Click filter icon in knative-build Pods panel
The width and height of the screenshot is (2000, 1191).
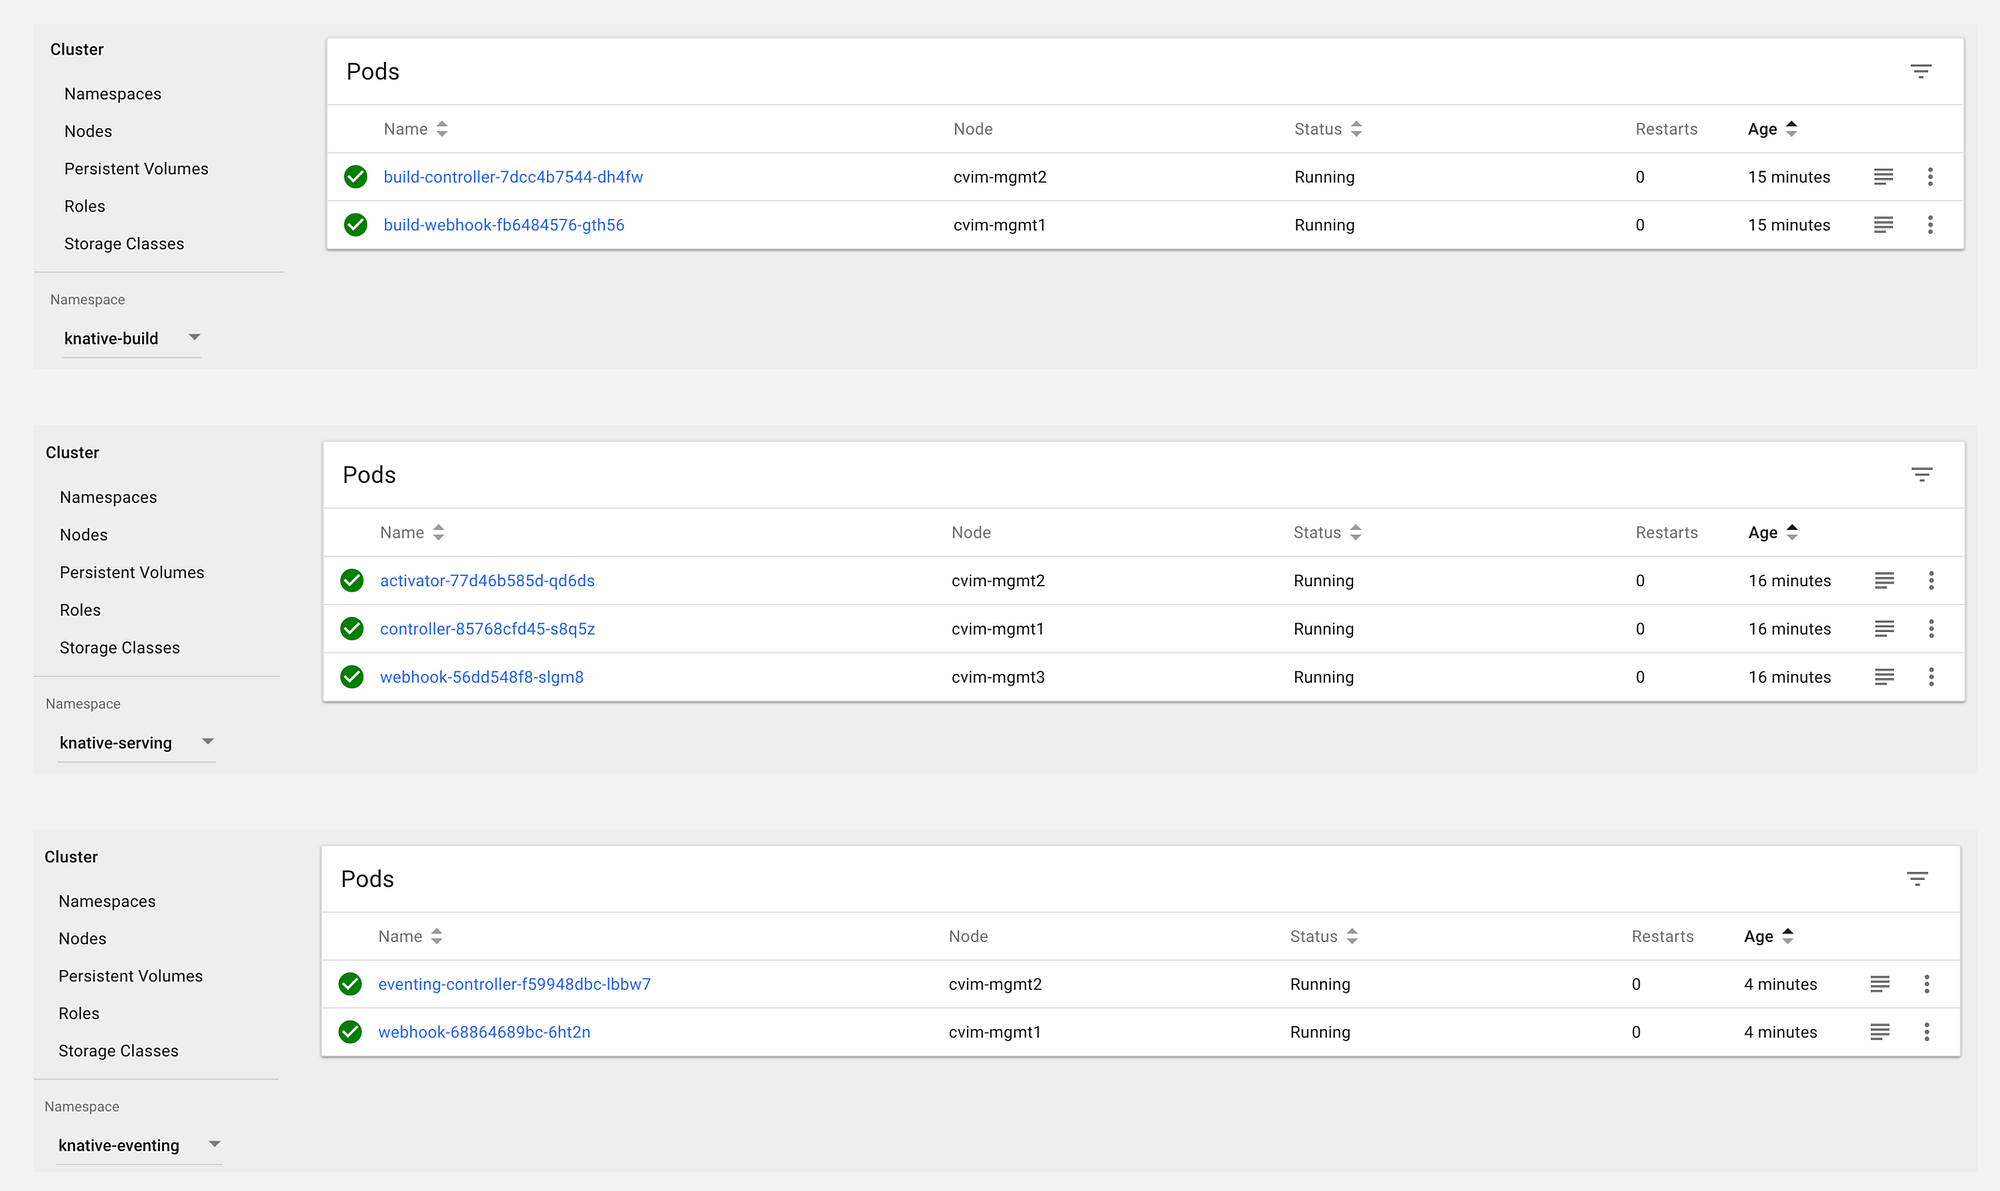(x=1920, y=71)
